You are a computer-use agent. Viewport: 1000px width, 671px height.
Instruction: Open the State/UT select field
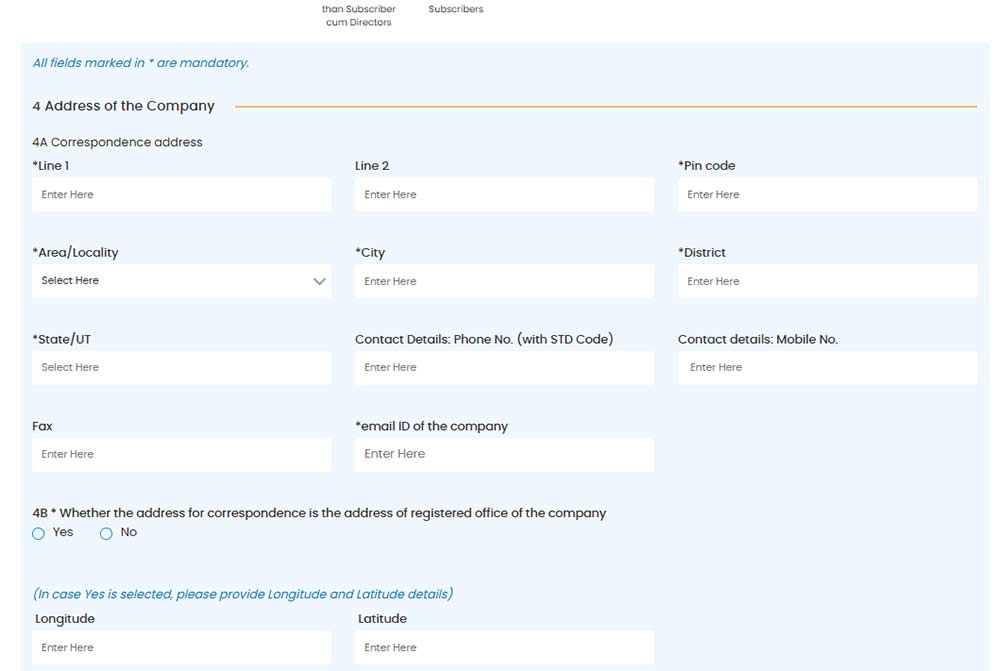point(181,368)
